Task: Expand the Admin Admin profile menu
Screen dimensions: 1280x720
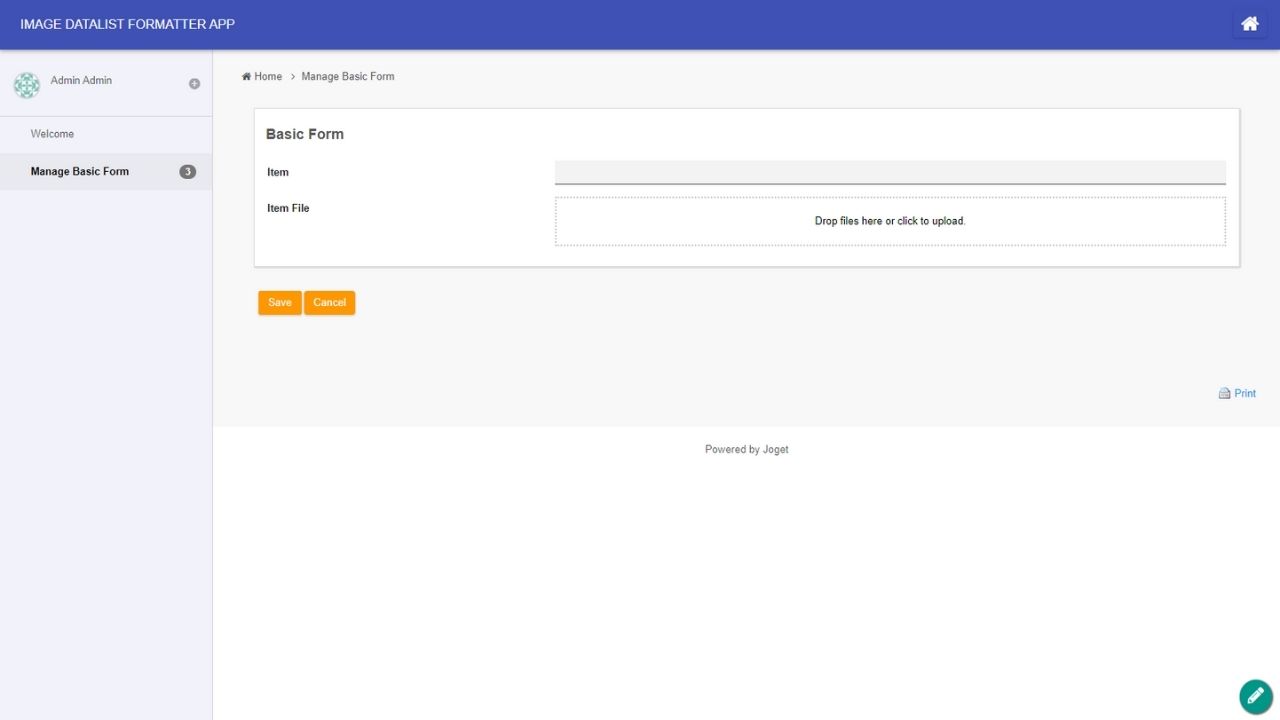Action: (x=194, y=84)
